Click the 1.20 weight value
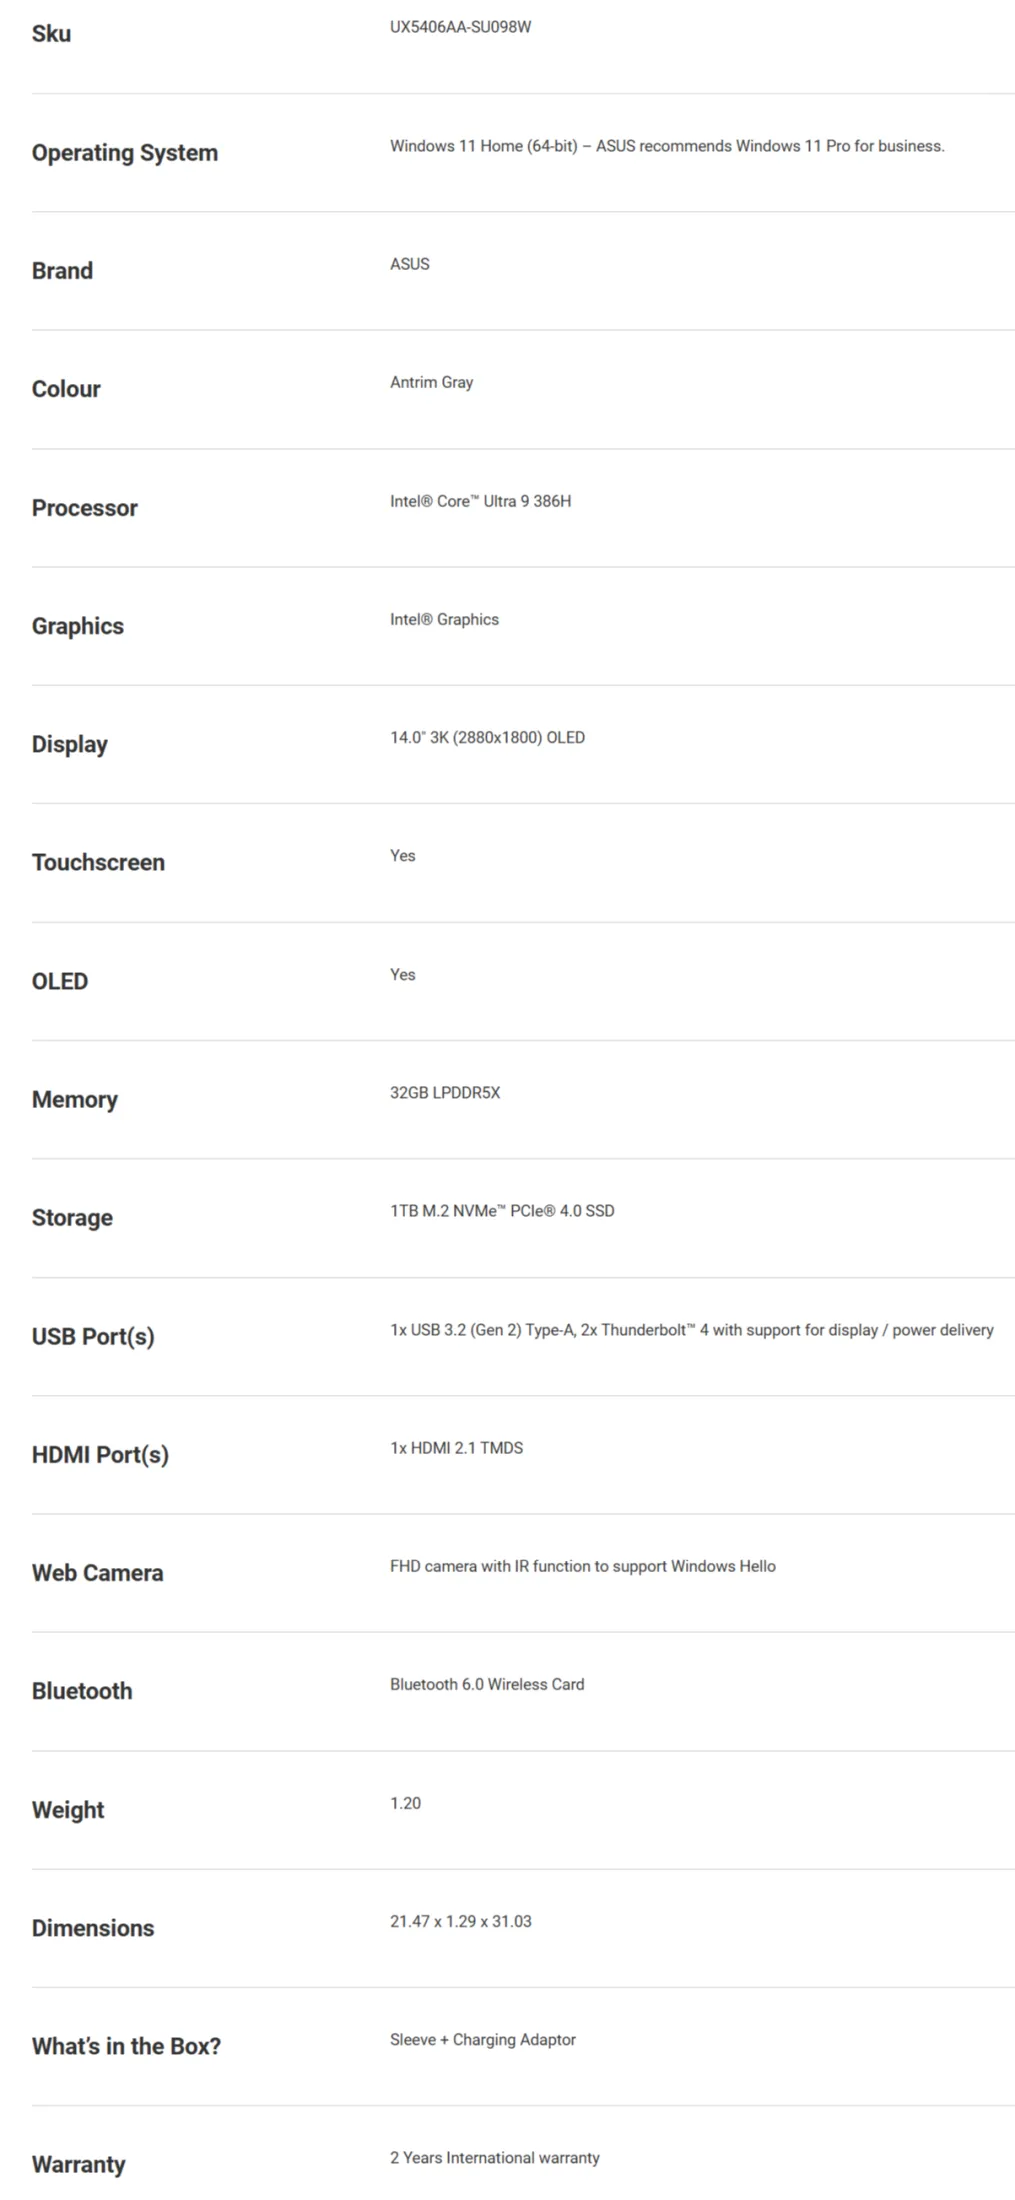Image resolution: width=1015 pixels, height=2200 pixels. (x=405, y=1803)
